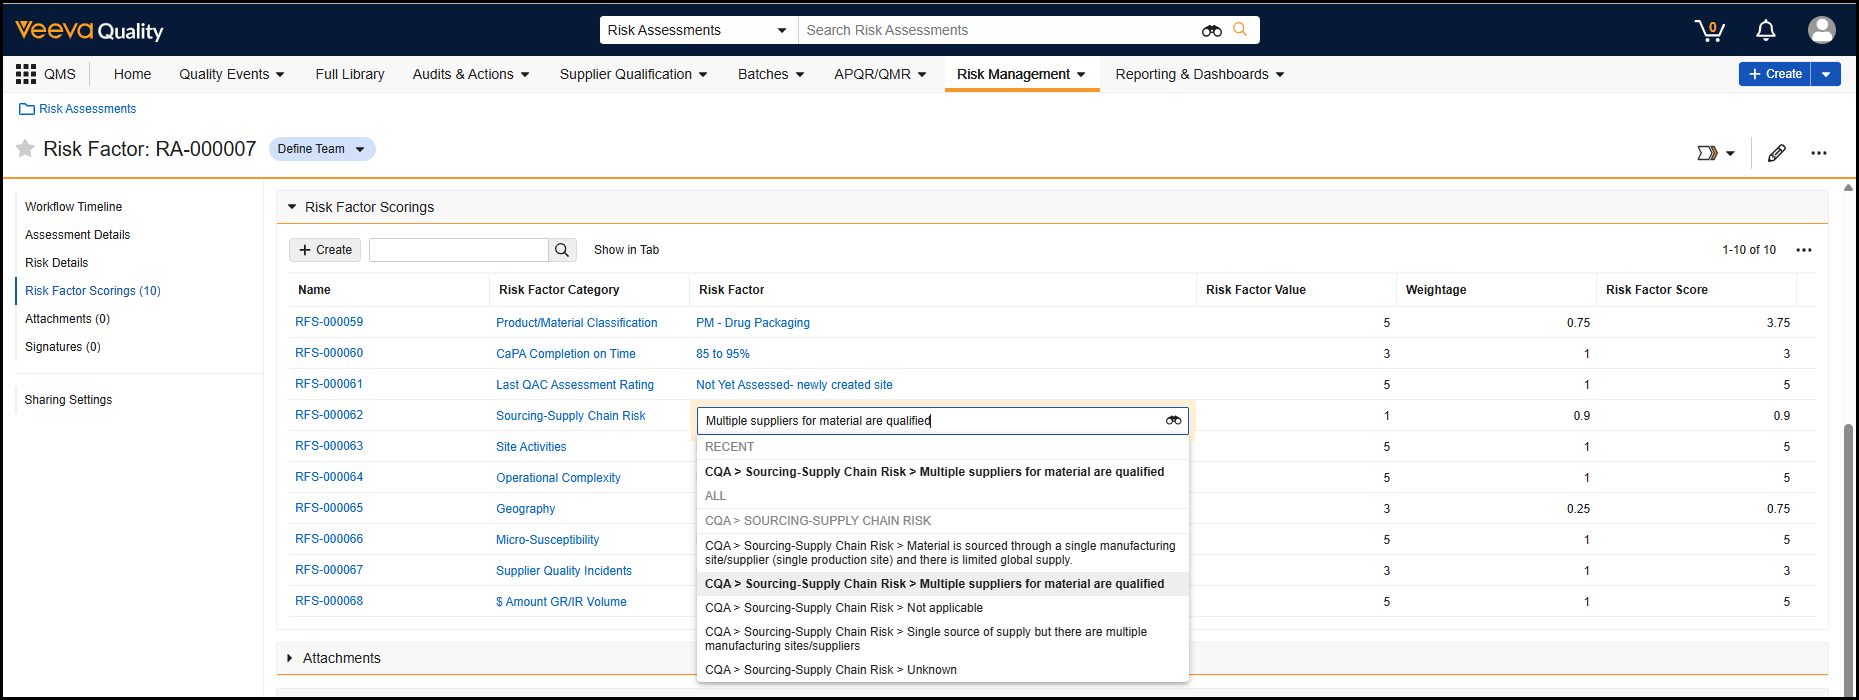
Task: Click the orange search magnifier icon
Action: (x=1240, y=30)
